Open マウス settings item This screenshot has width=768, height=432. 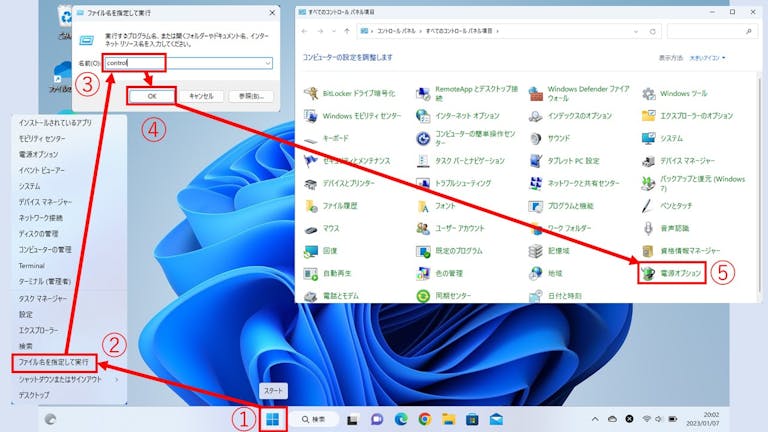[322, 228]
